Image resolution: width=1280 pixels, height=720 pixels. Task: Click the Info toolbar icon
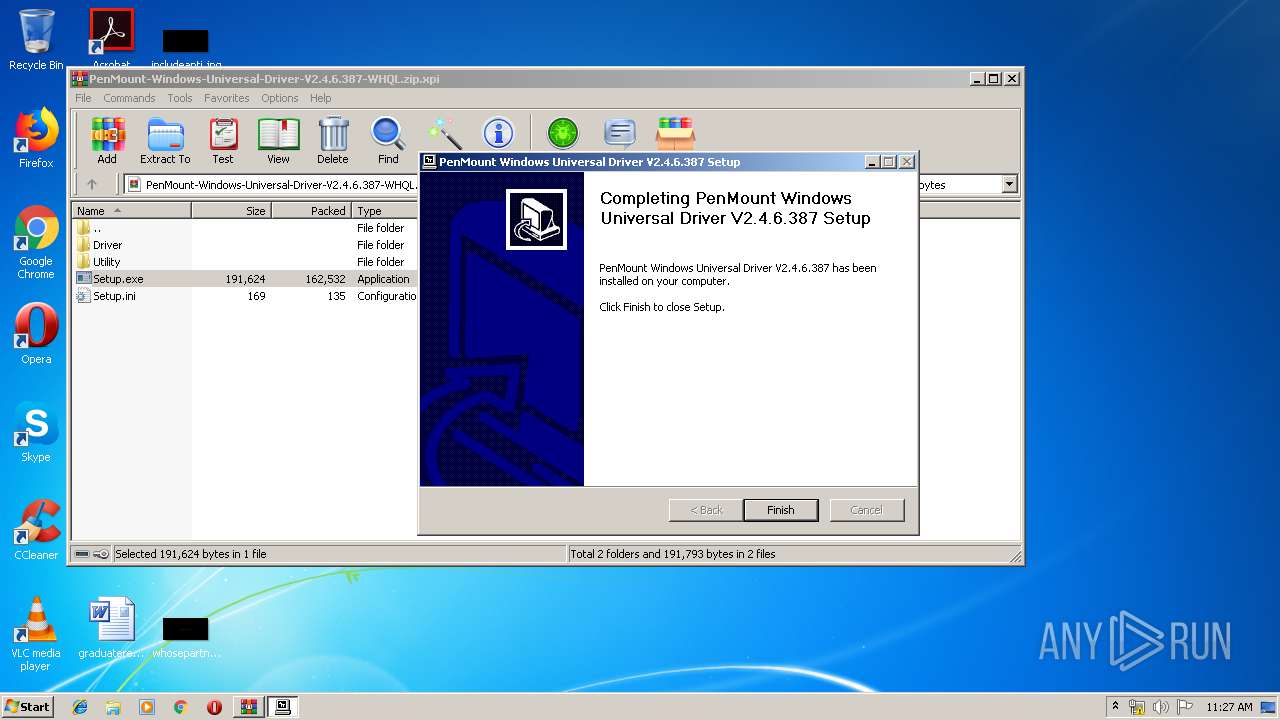[498, 132]
